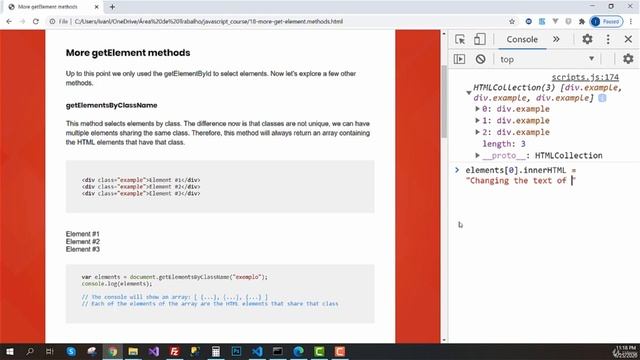Close the More getElement methods tab
The height and width of the screenshot is (360, 640).
(96, 7)
